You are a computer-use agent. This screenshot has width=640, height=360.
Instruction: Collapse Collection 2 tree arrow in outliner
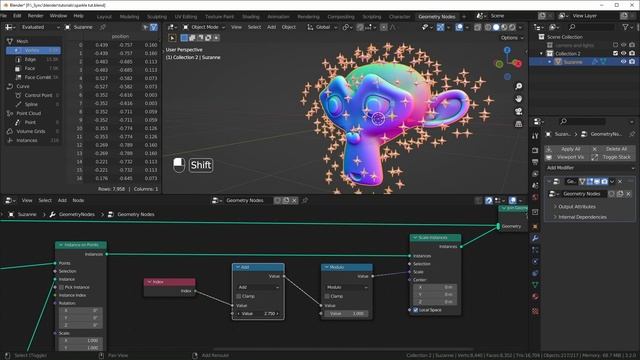tap(542, 53)
